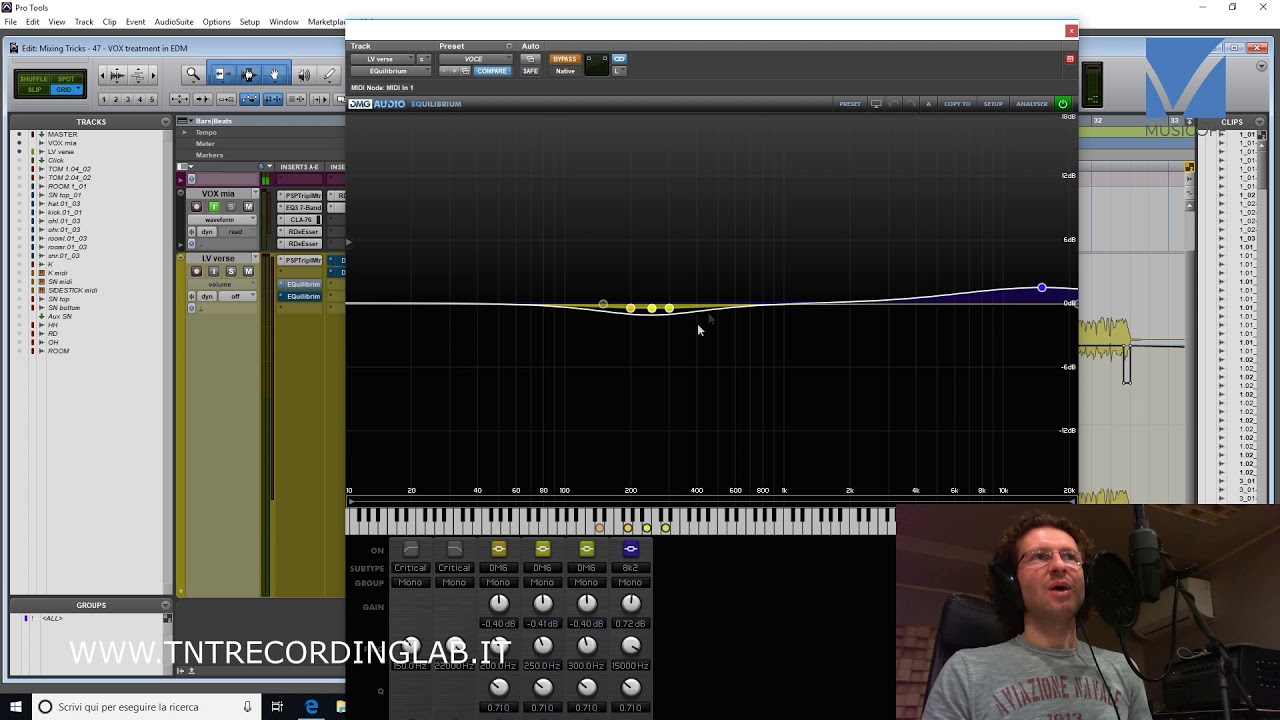Image resolution: width=1280 pixels, height=720 pixels.
Task: Open the Windows Start menu
Action: (15, 707)
